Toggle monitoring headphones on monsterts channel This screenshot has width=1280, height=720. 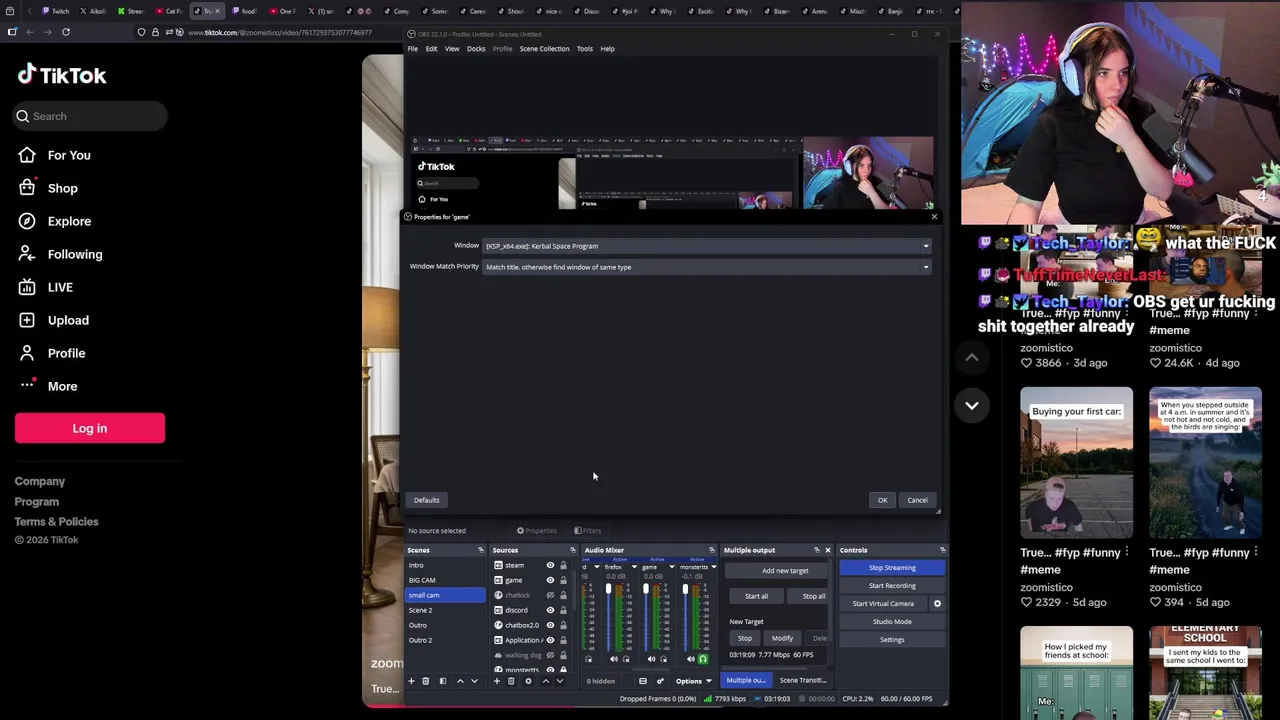[x=703, y=659]
